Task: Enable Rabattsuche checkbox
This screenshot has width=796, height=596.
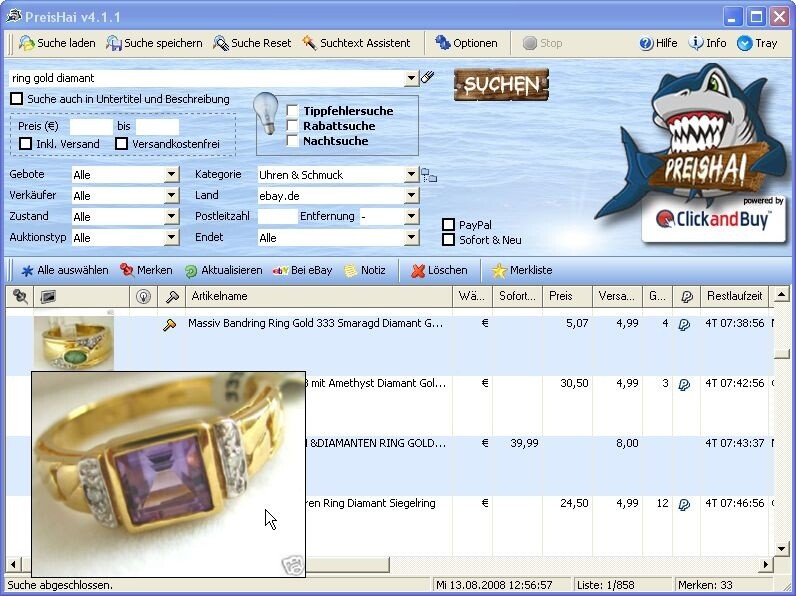Action: pos(292,126)
